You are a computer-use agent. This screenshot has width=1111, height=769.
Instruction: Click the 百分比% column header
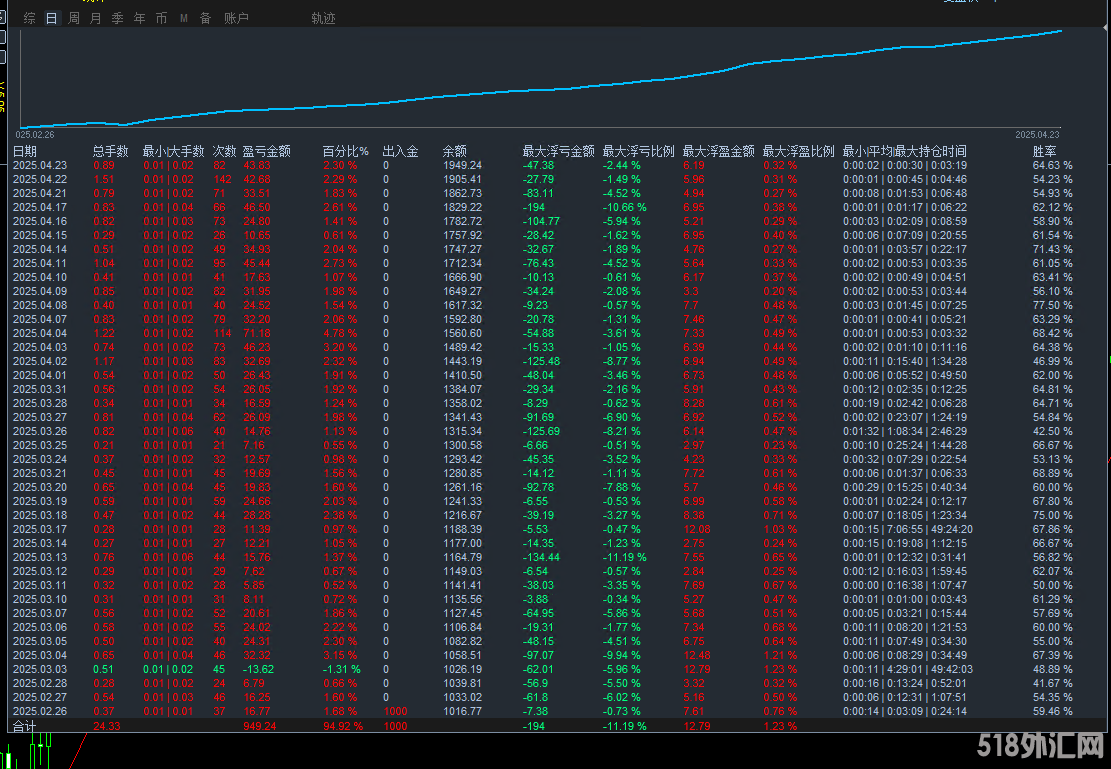(x=346, y=151)
